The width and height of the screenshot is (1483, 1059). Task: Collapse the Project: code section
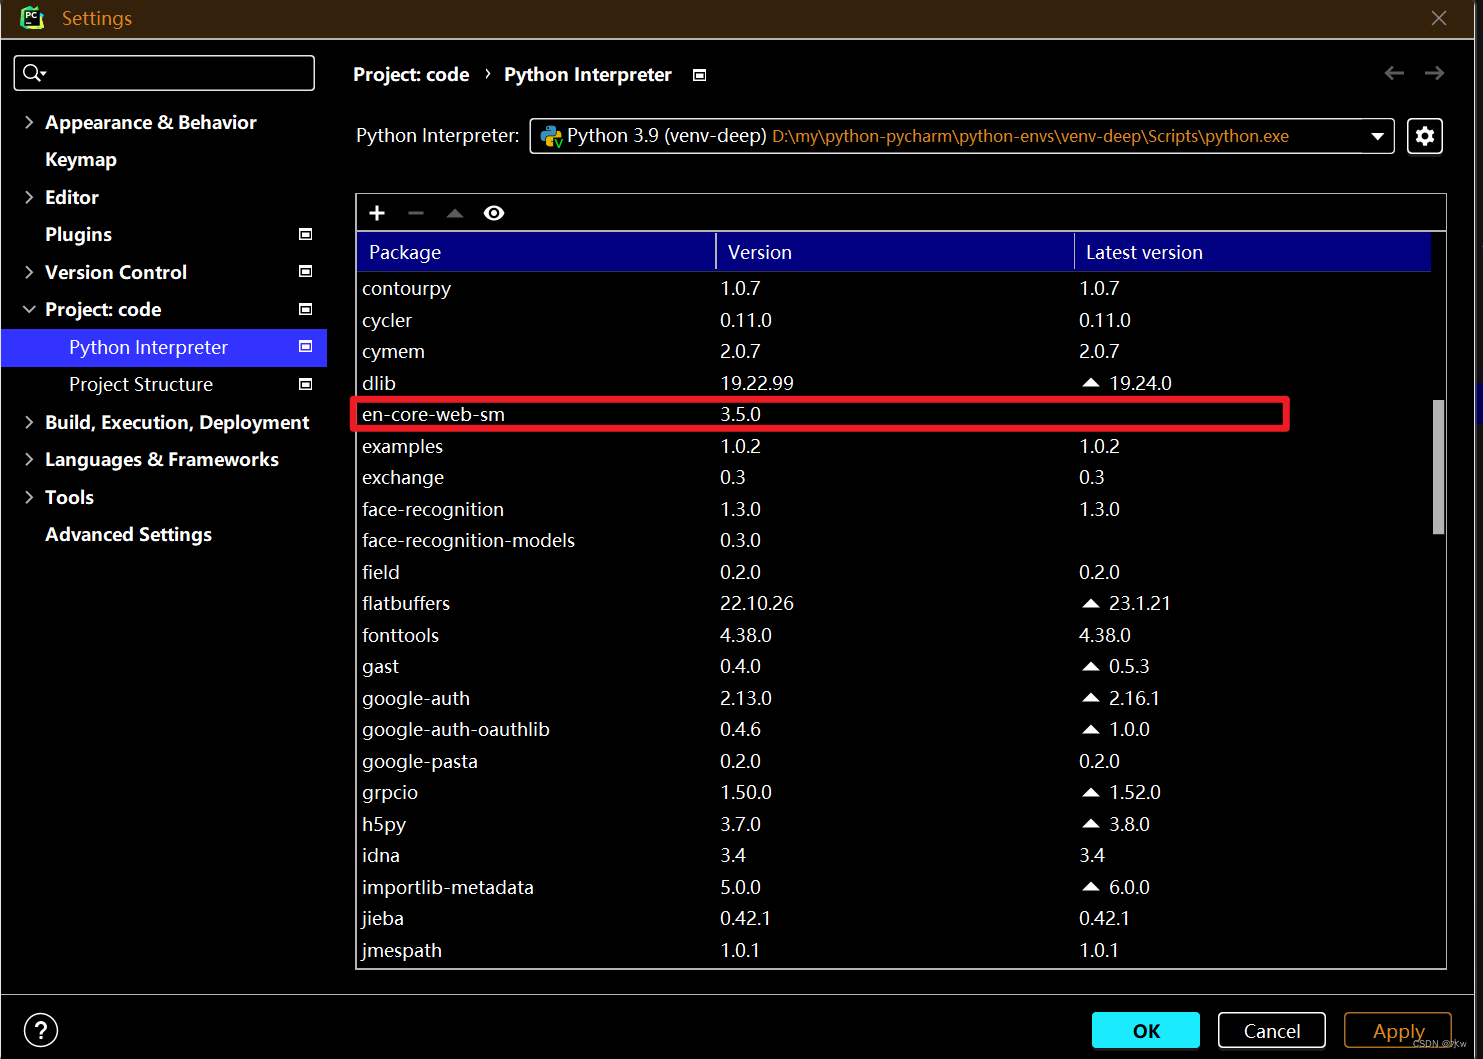click(x=29, y=309)
